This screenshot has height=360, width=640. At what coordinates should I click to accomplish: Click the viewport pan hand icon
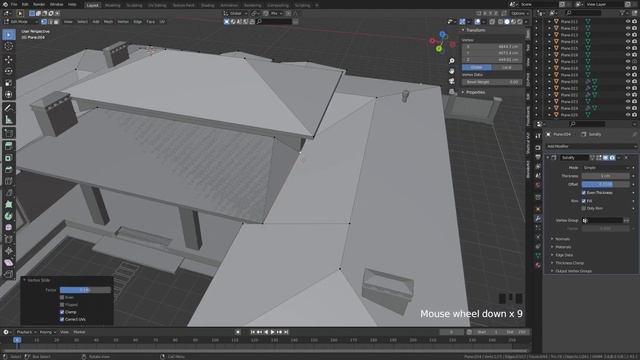[452, 71]
